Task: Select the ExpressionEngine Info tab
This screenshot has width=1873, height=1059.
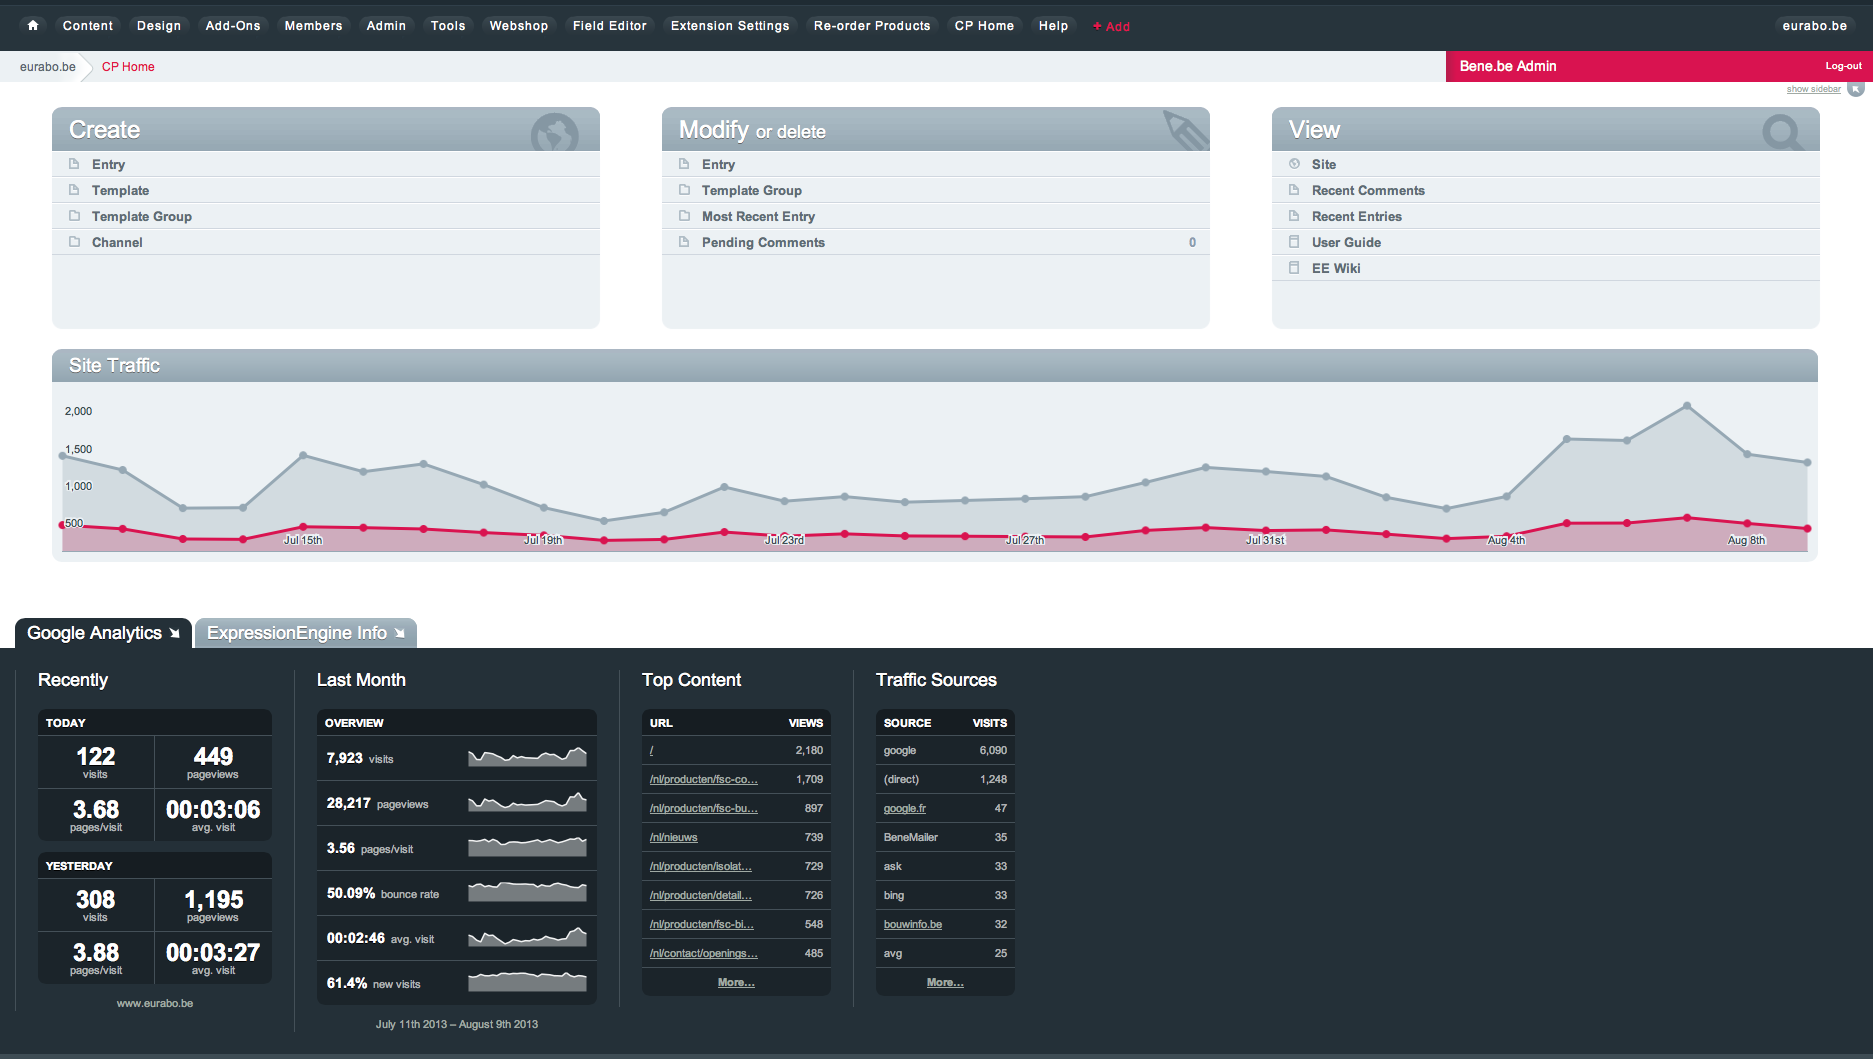Action: tap(305, 633)
